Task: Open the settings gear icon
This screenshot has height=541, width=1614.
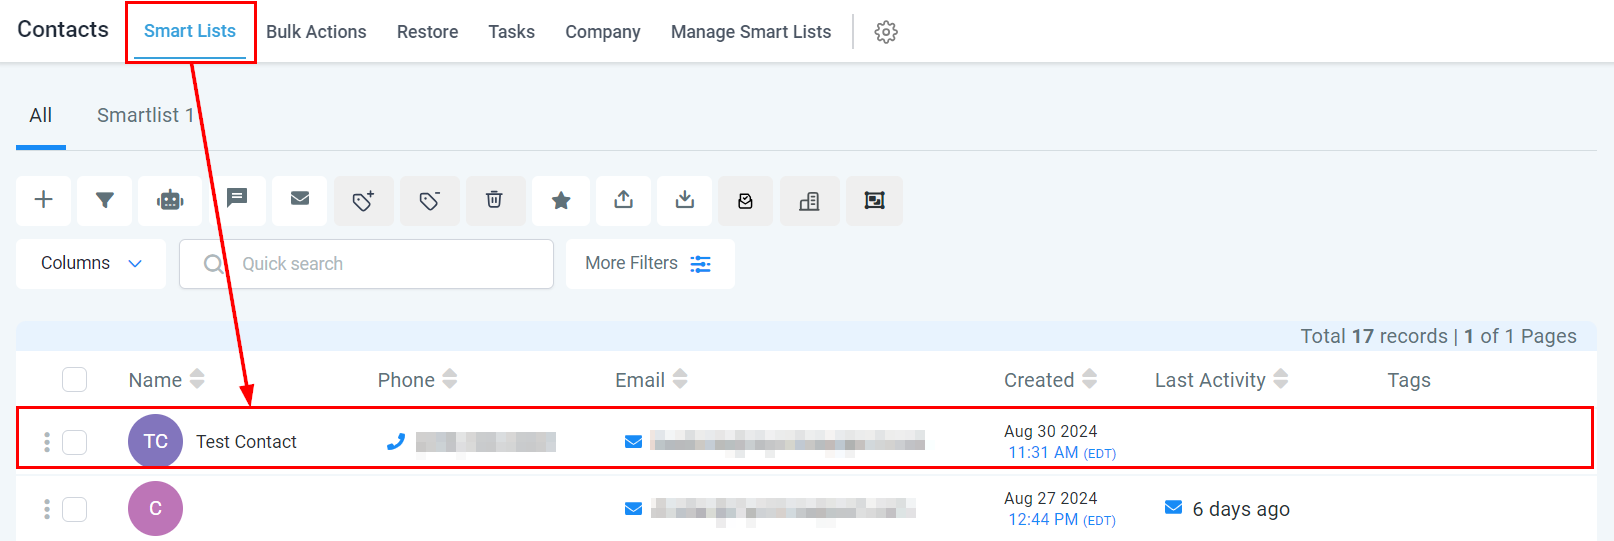Action: [886, 32]
